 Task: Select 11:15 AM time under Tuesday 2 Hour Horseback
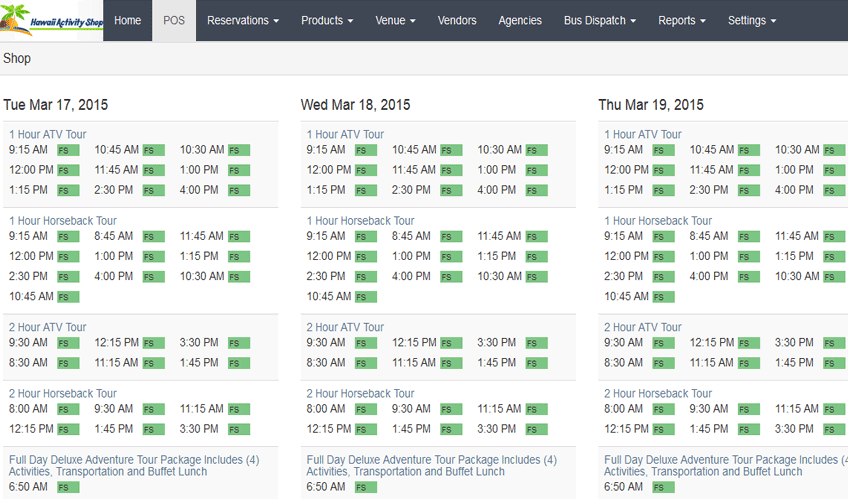(202, 409)
